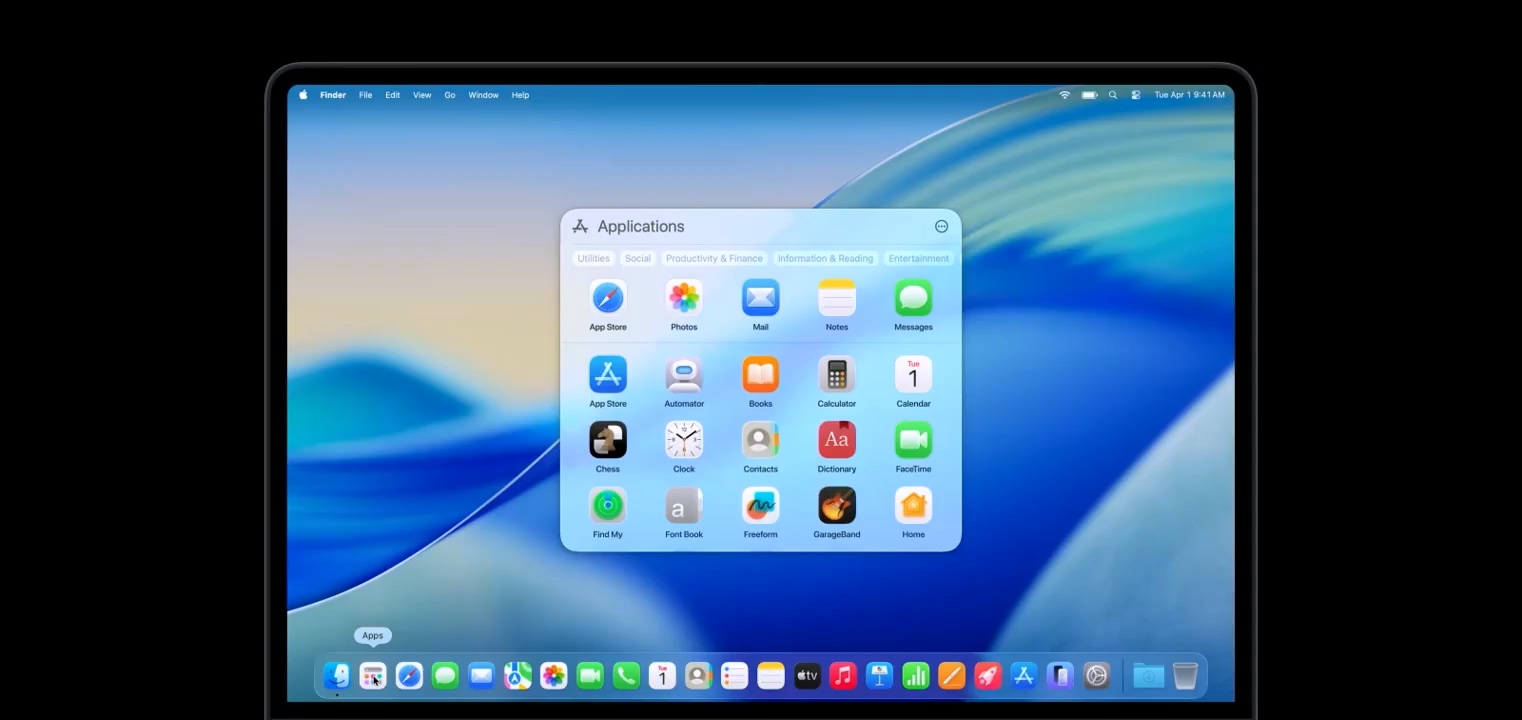
Task: Launch Font Book app
Action: (684, 506)
